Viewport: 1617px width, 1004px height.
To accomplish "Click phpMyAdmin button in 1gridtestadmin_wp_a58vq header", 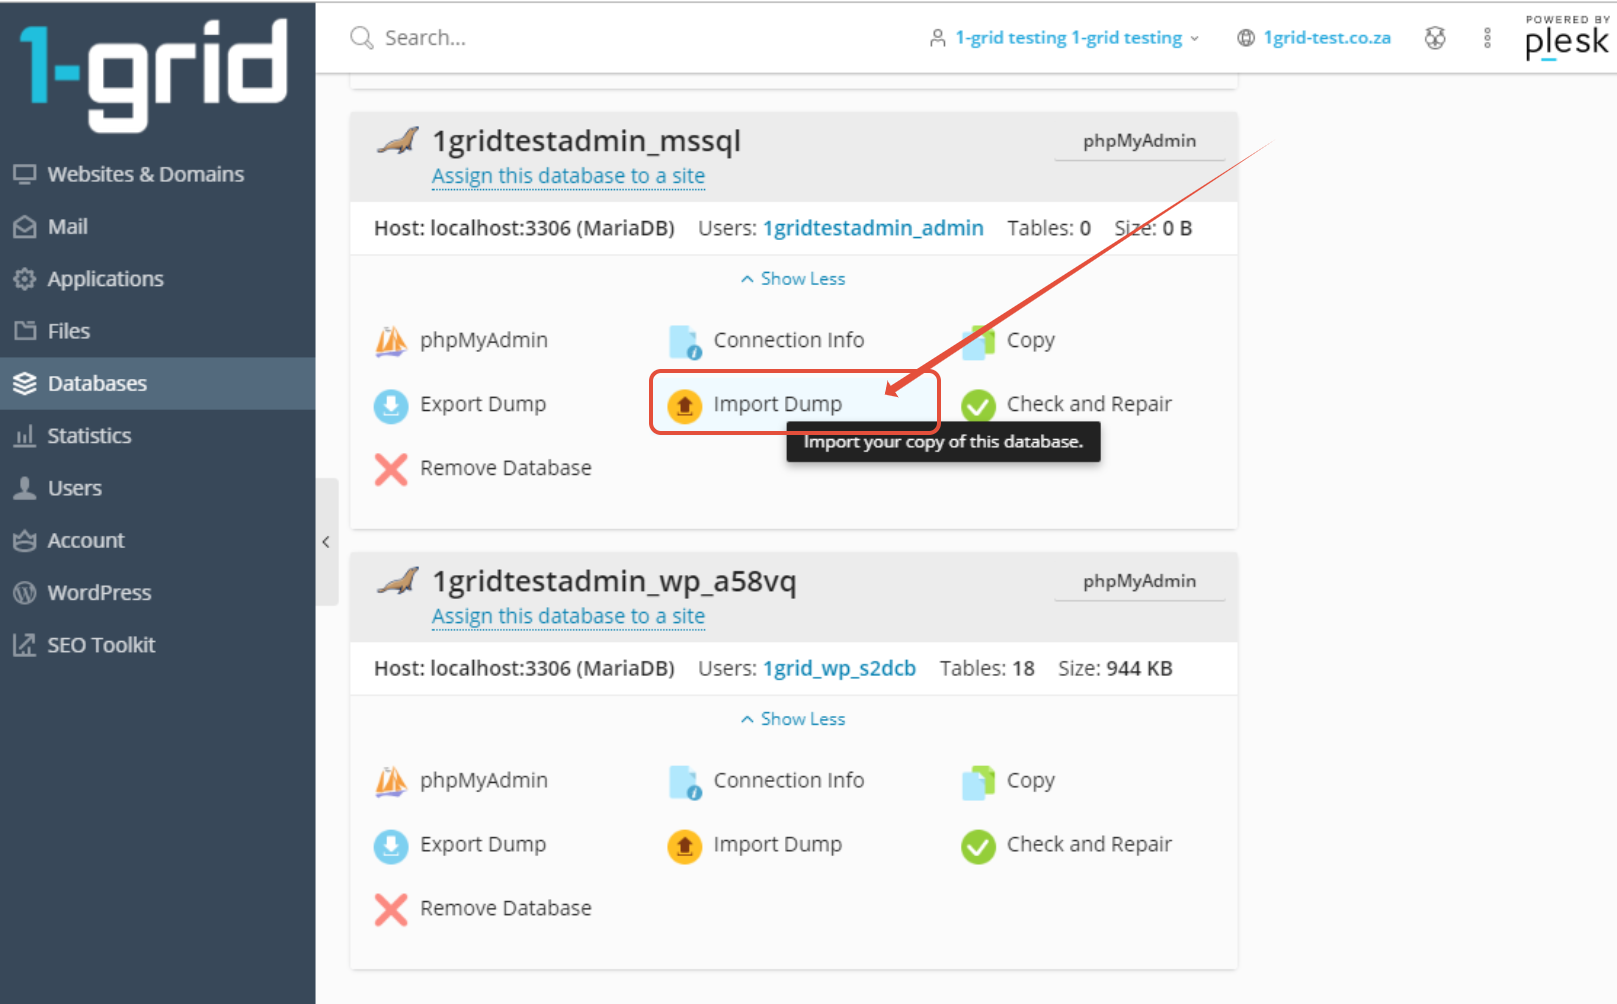I will coord(1139,581).
